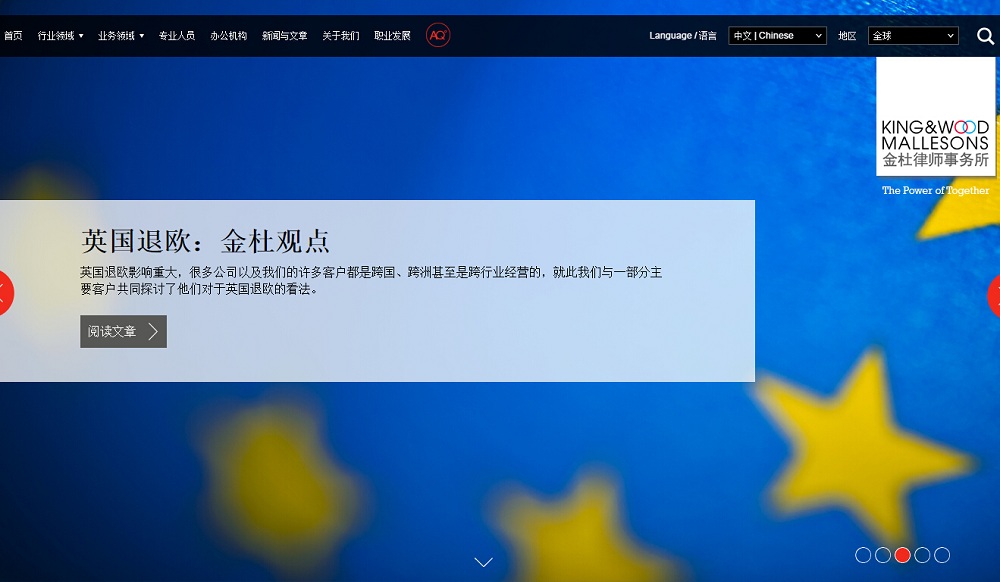The image size is (1000, 582).
Task: Open the 中文 | Chinese language dropdown
Action: pos(777,36)
